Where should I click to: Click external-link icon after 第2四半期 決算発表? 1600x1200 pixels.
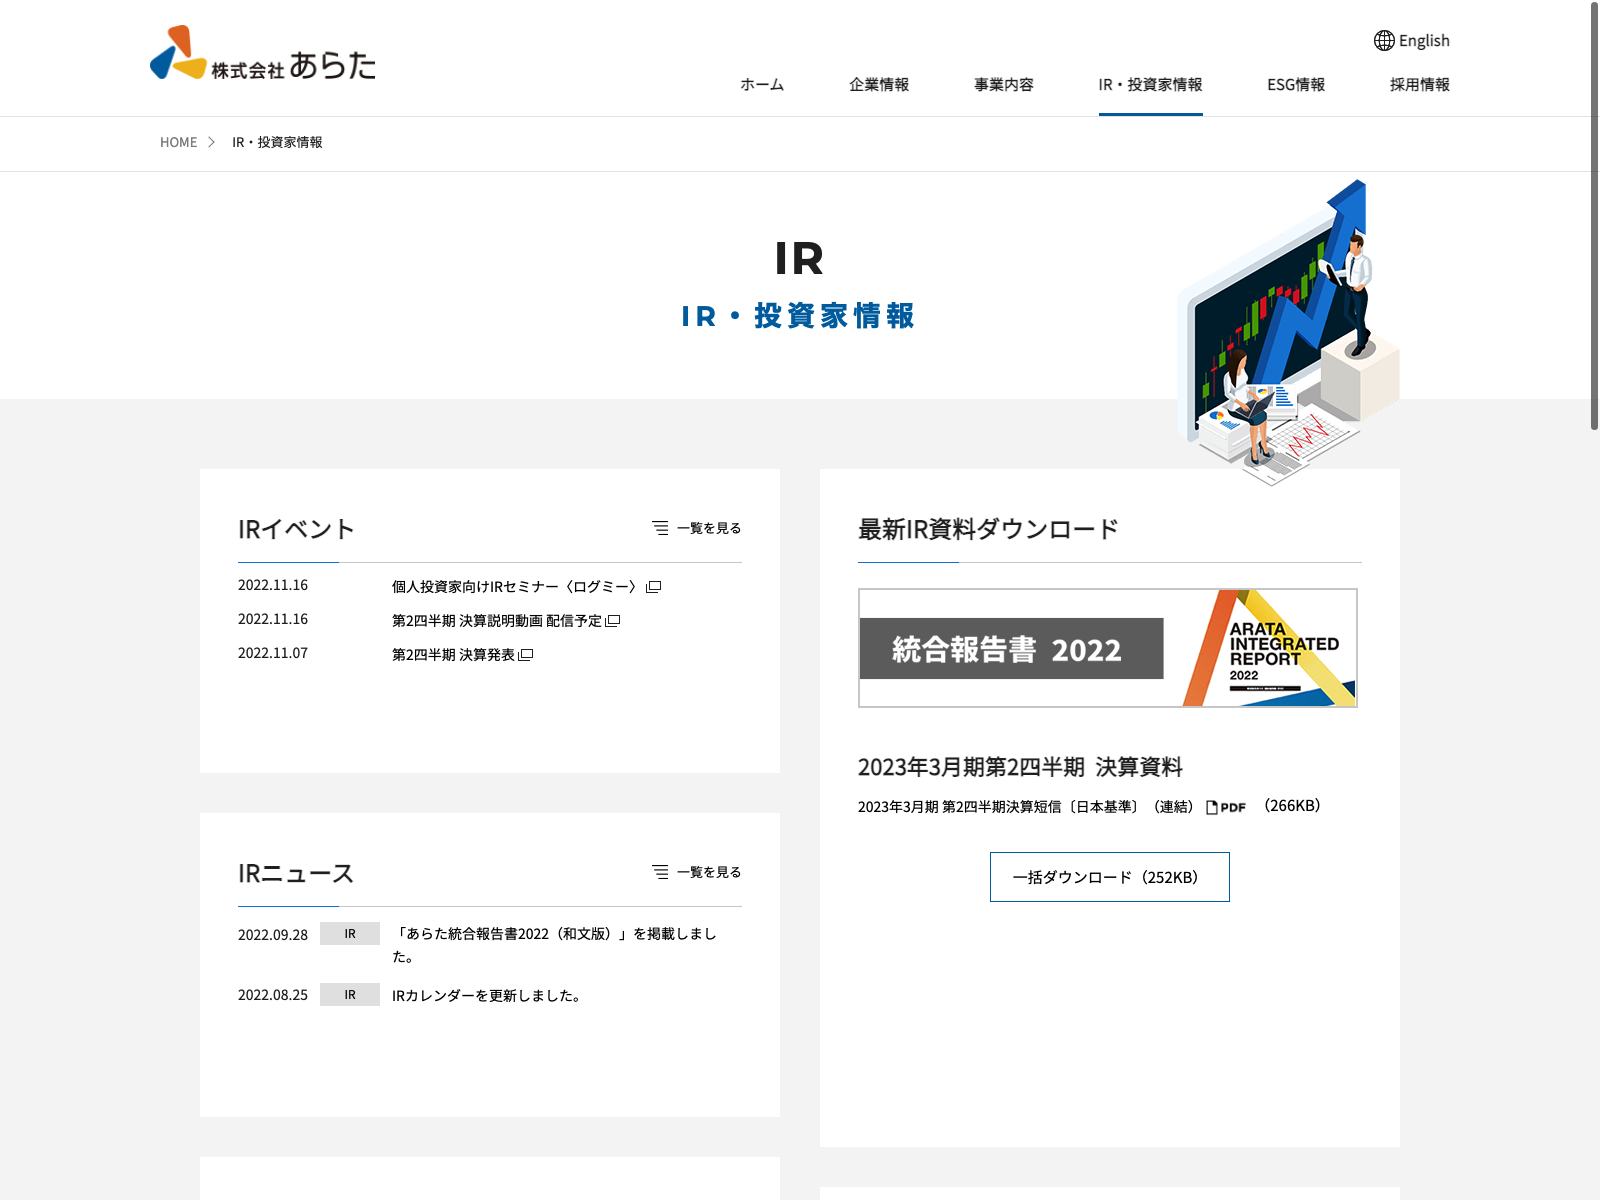tap(526, 655)
